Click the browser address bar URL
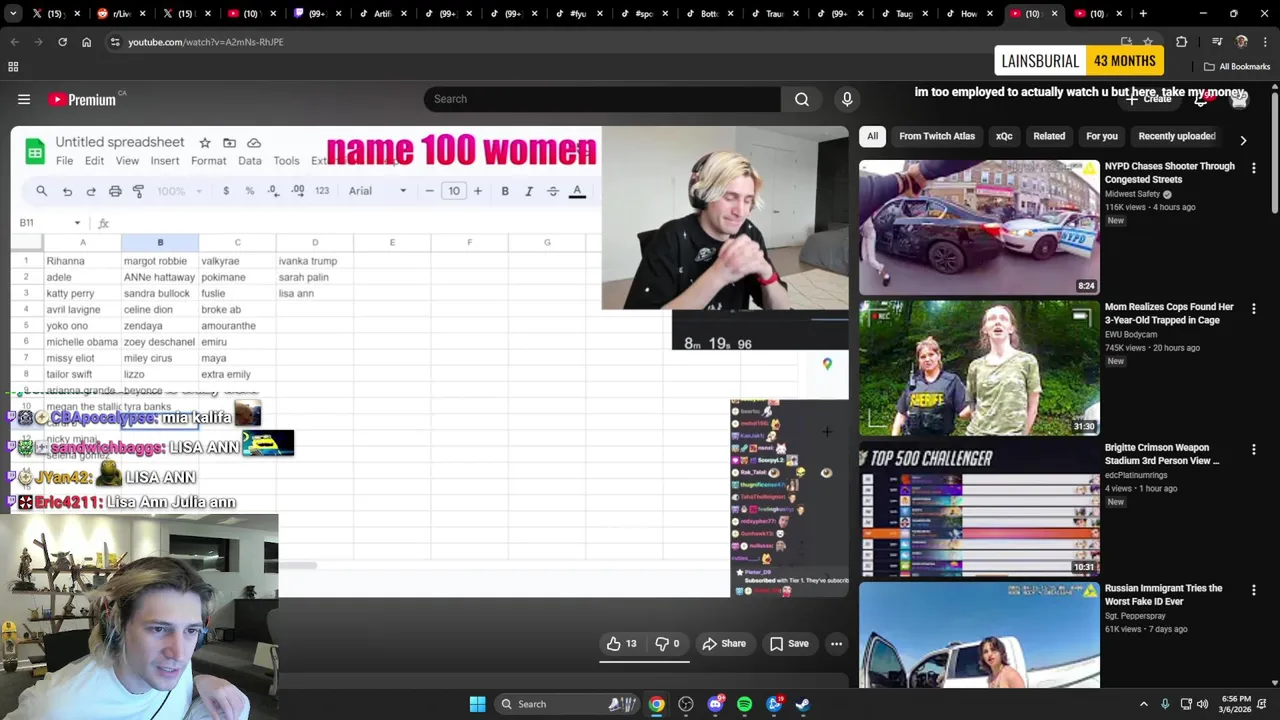The width and height of the screenshot is (1280, 720). 206,42
